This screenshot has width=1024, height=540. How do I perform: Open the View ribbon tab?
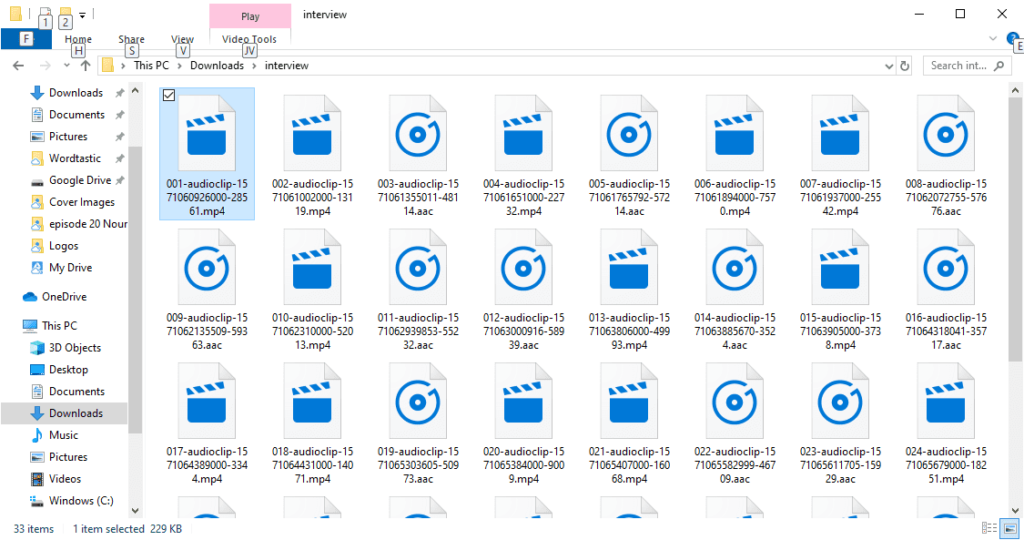(x=182, y=39)
